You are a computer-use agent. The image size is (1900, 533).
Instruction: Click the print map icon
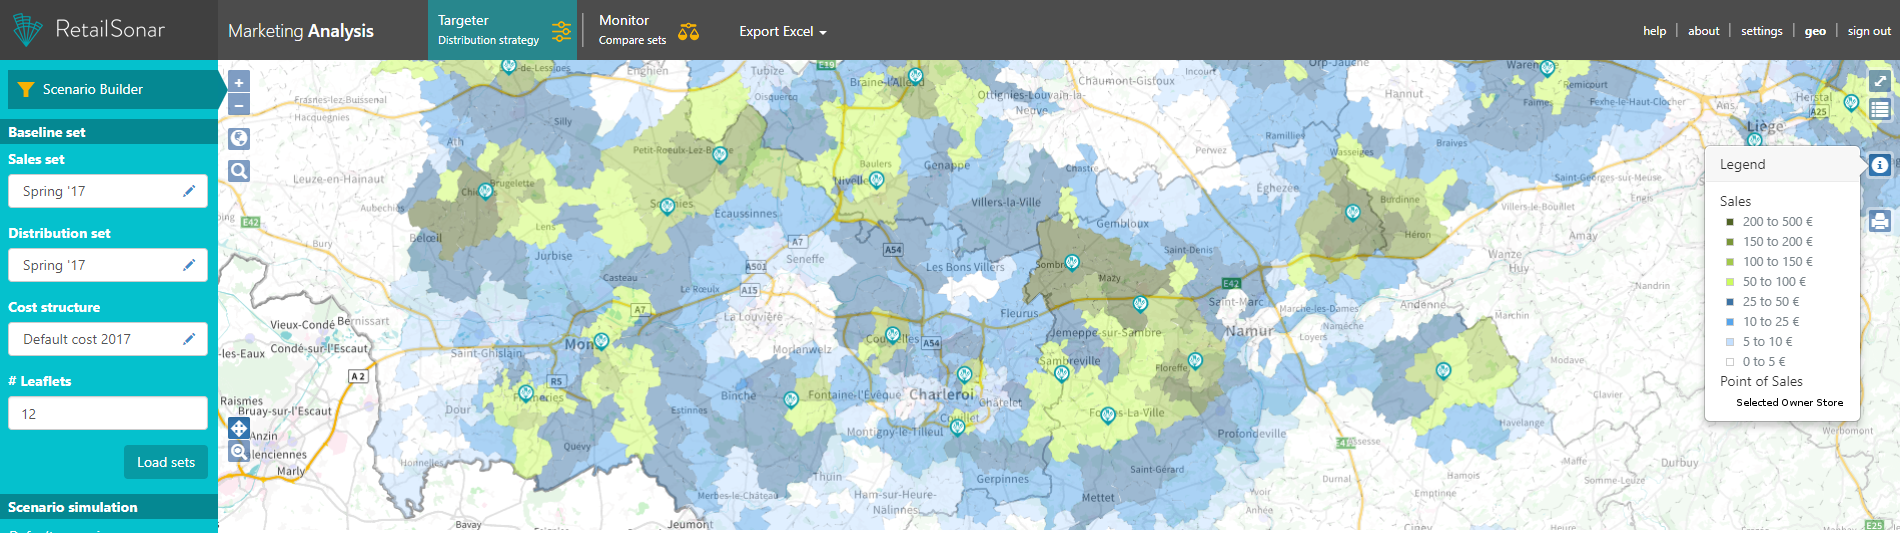click(1880, 221)
